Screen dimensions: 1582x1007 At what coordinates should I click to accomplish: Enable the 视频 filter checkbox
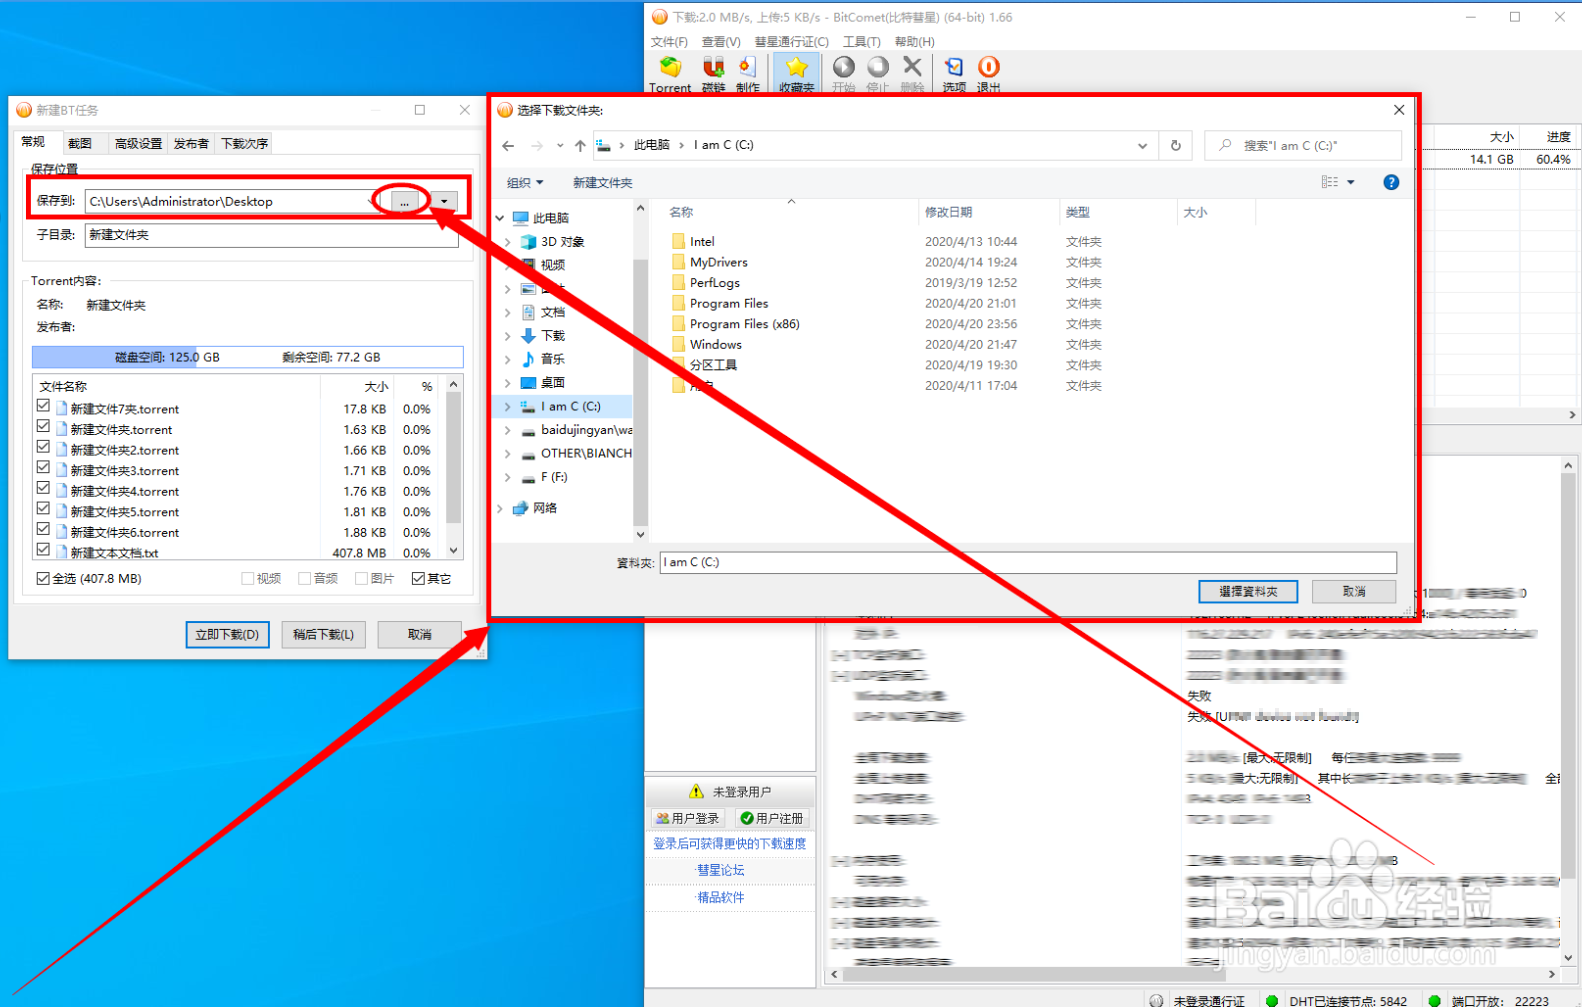(247, 579)
